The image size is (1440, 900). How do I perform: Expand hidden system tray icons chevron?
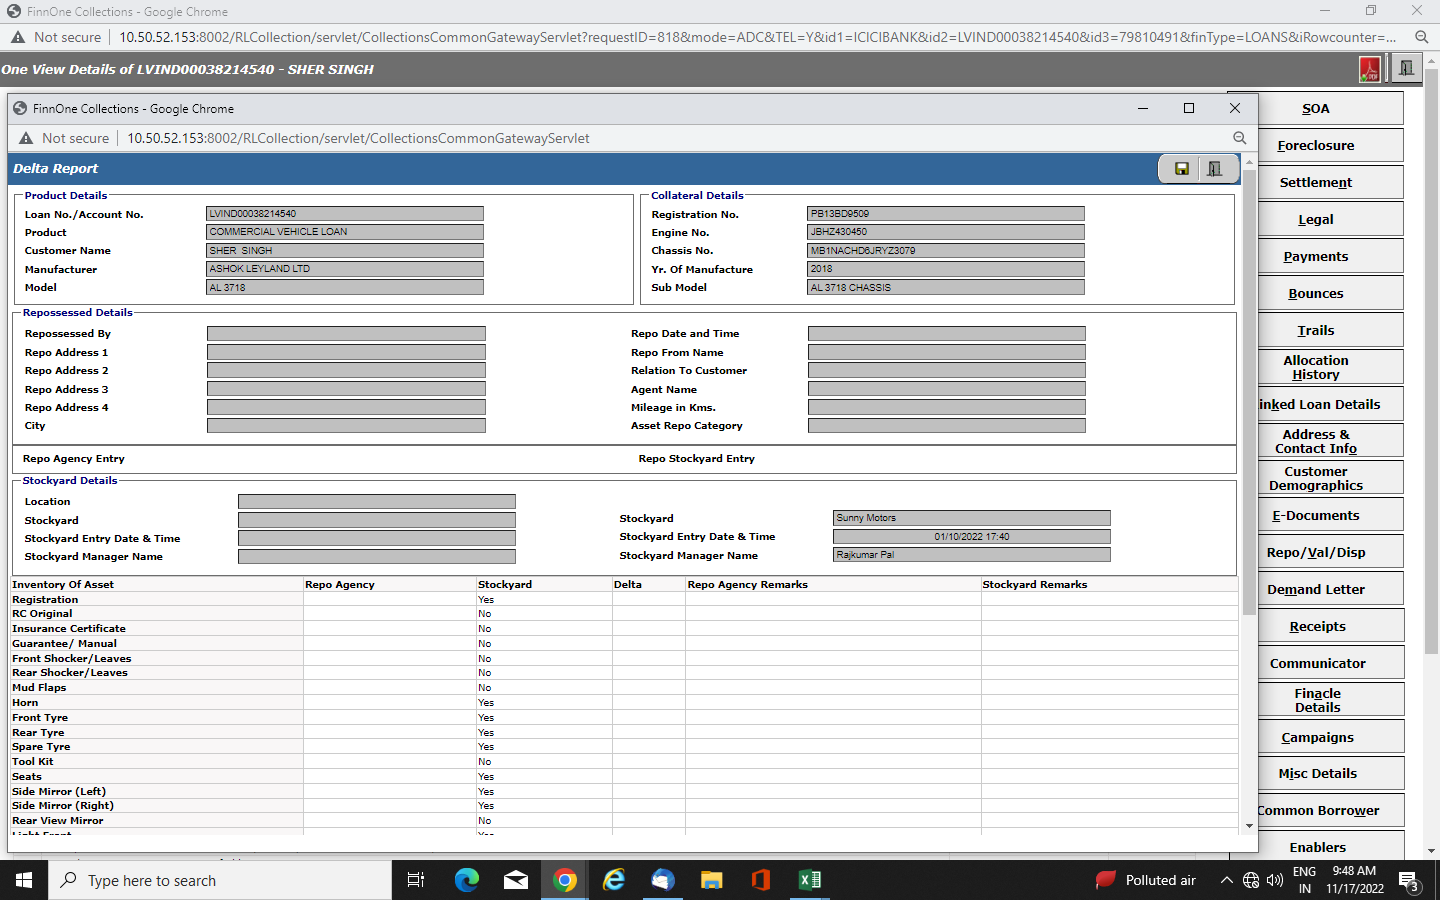1226,880
